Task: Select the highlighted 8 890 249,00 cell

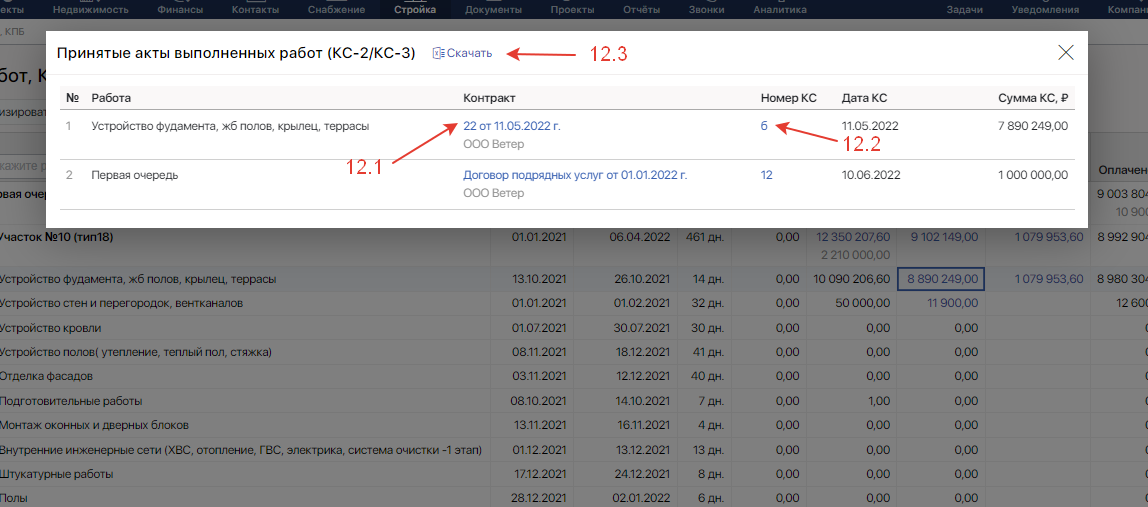Action: (x=941, y=279)
